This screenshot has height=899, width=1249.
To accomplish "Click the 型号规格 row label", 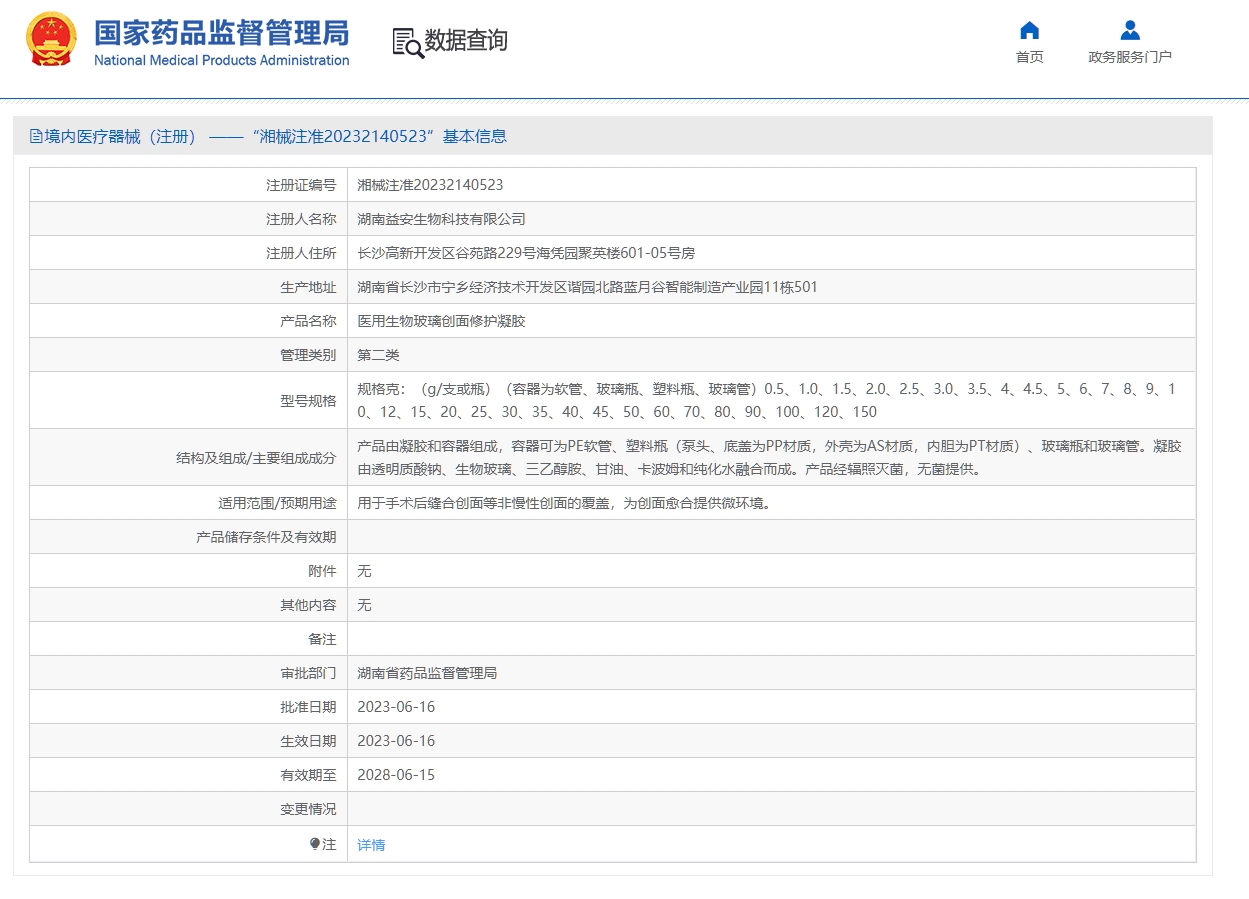I will tap(308, 401).
